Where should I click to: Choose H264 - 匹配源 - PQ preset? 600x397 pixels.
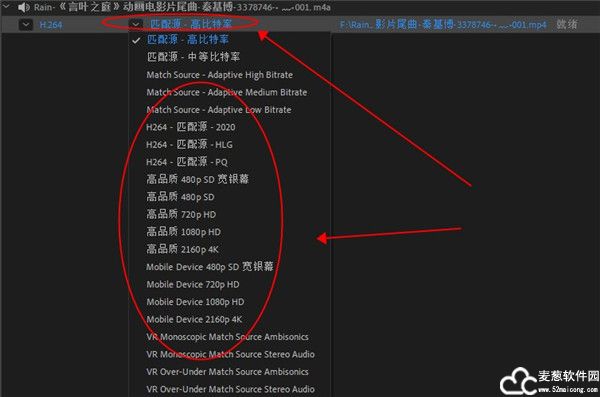click(187, 162)
